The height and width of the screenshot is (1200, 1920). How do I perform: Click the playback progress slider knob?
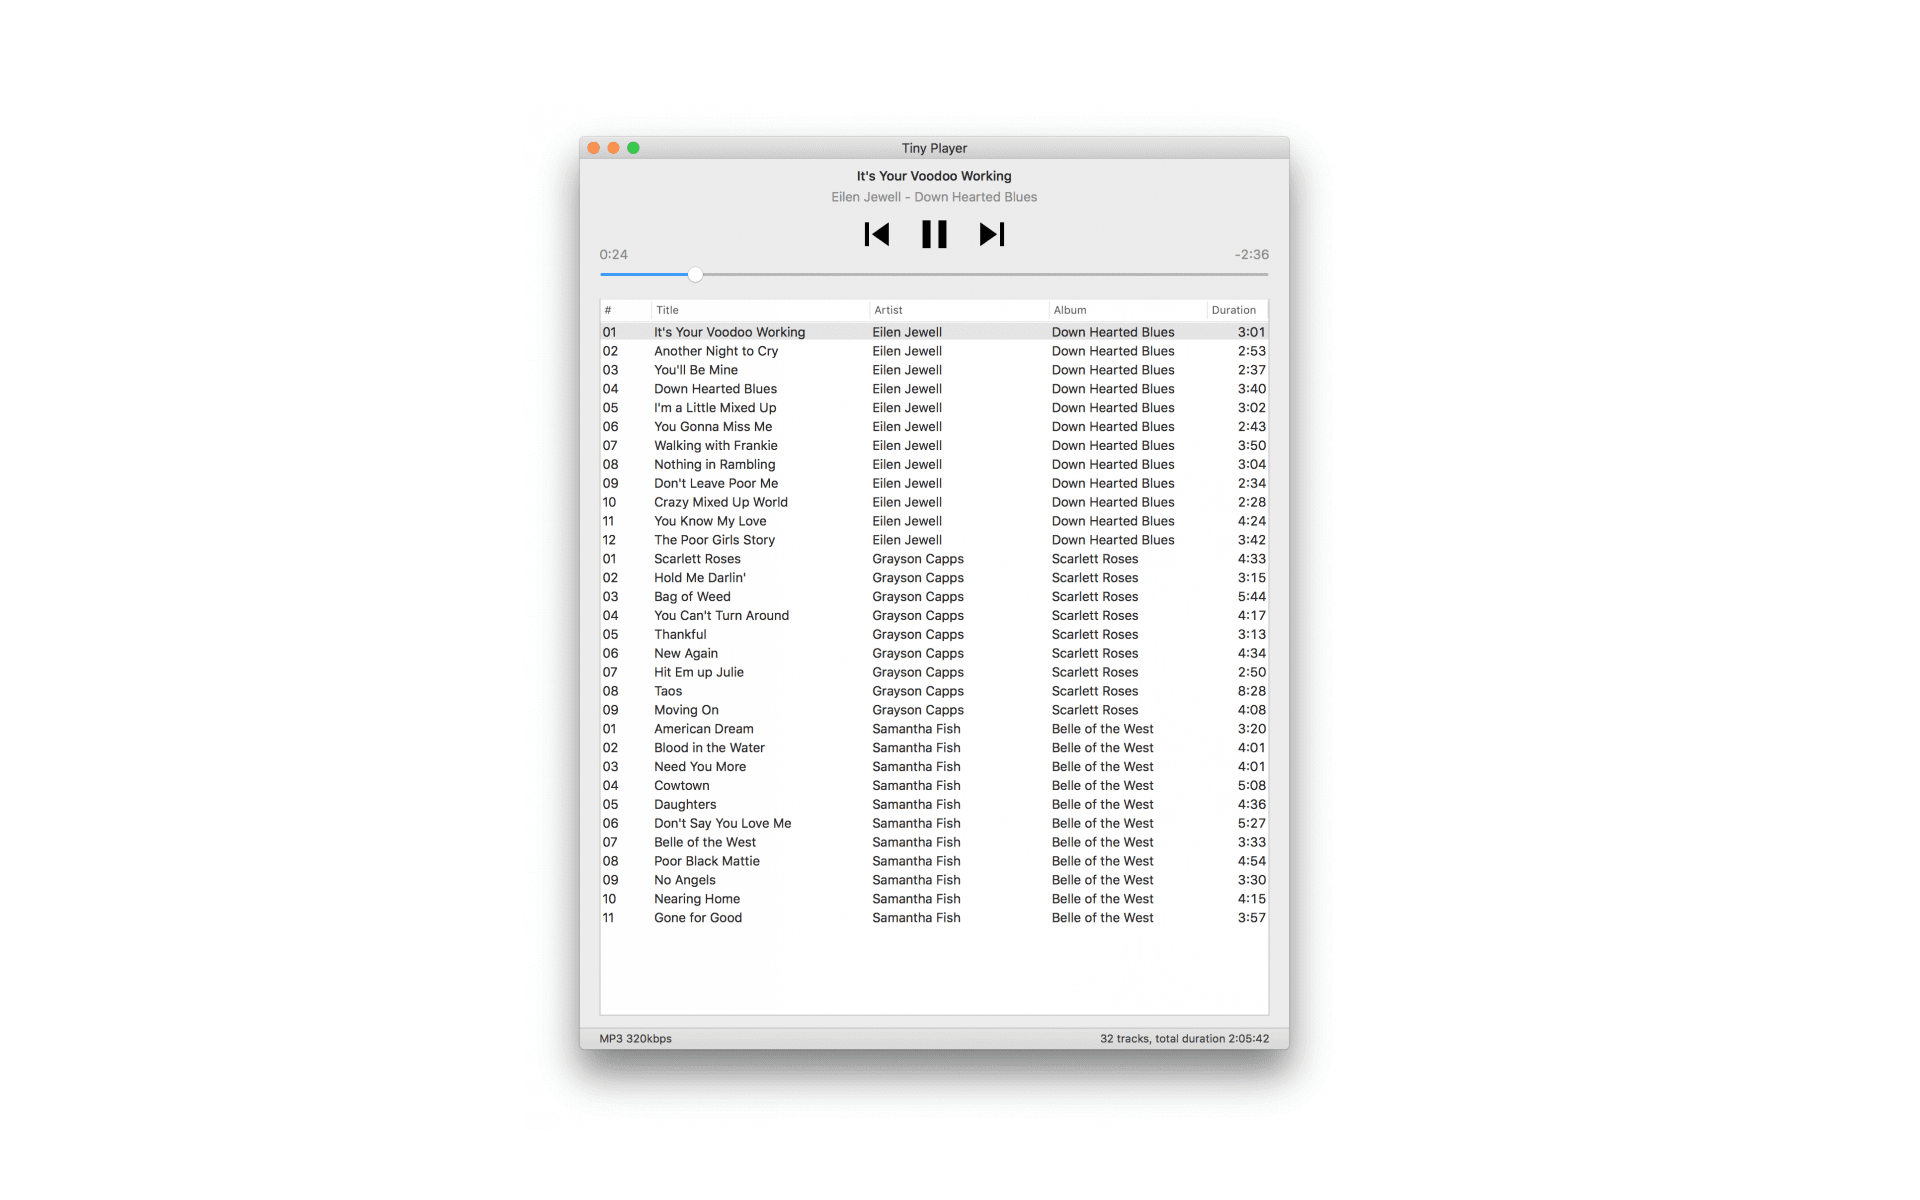[696, 274]
